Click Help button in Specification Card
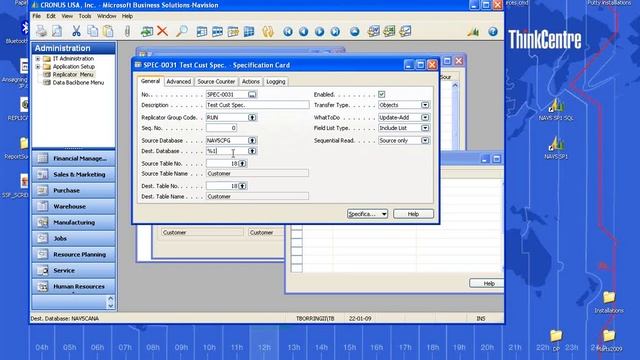 tap(413, 214)
